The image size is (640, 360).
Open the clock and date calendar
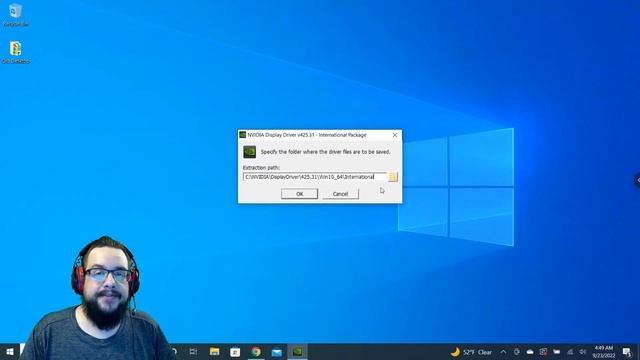[604, 352]
